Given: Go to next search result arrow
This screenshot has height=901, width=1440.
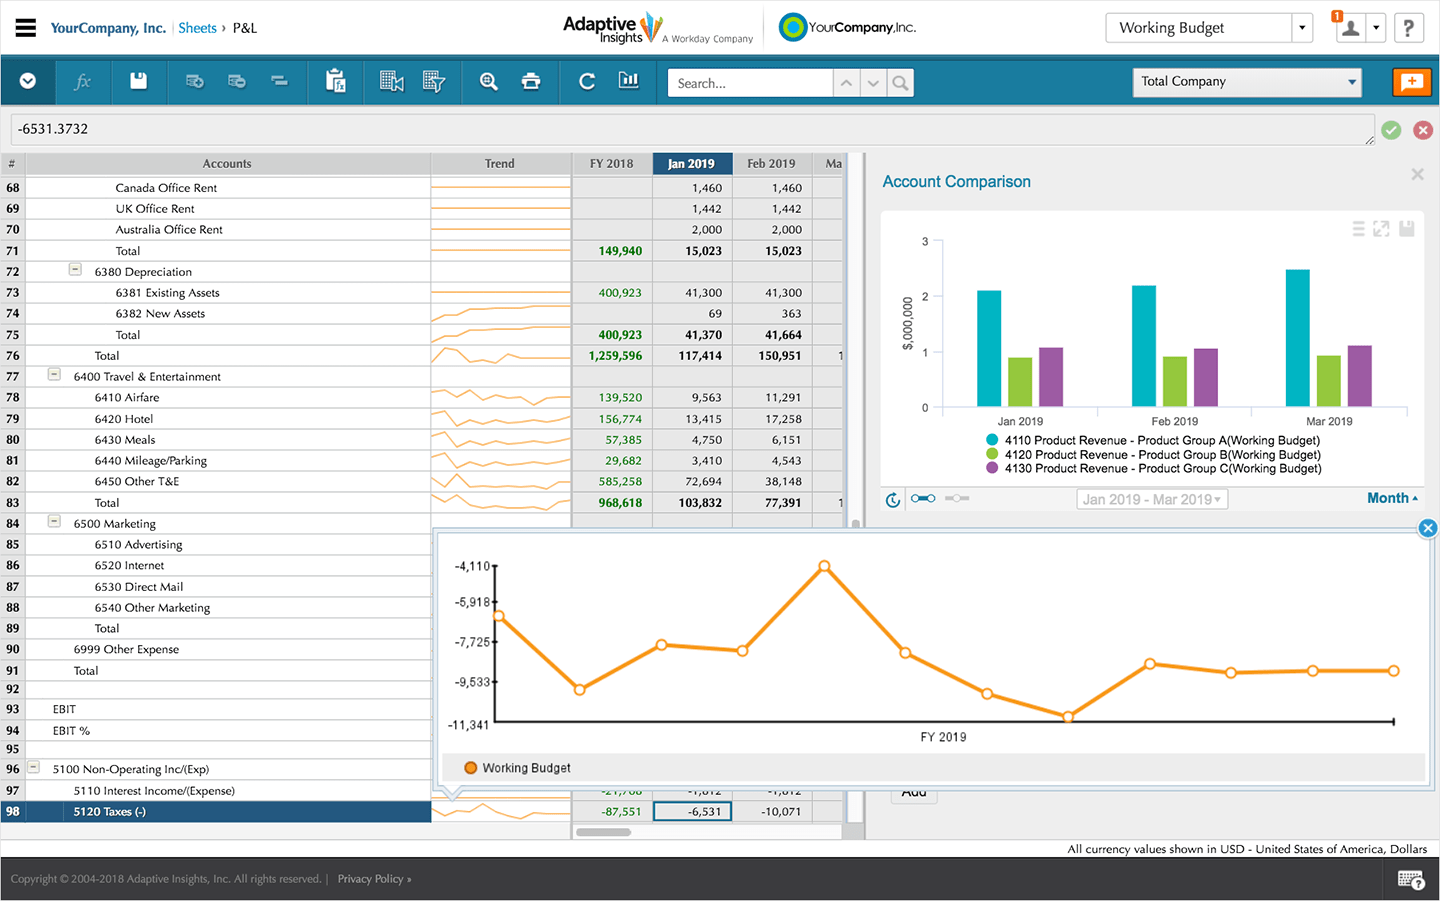Looking at the screenshot, I should [x=874, y=83].
